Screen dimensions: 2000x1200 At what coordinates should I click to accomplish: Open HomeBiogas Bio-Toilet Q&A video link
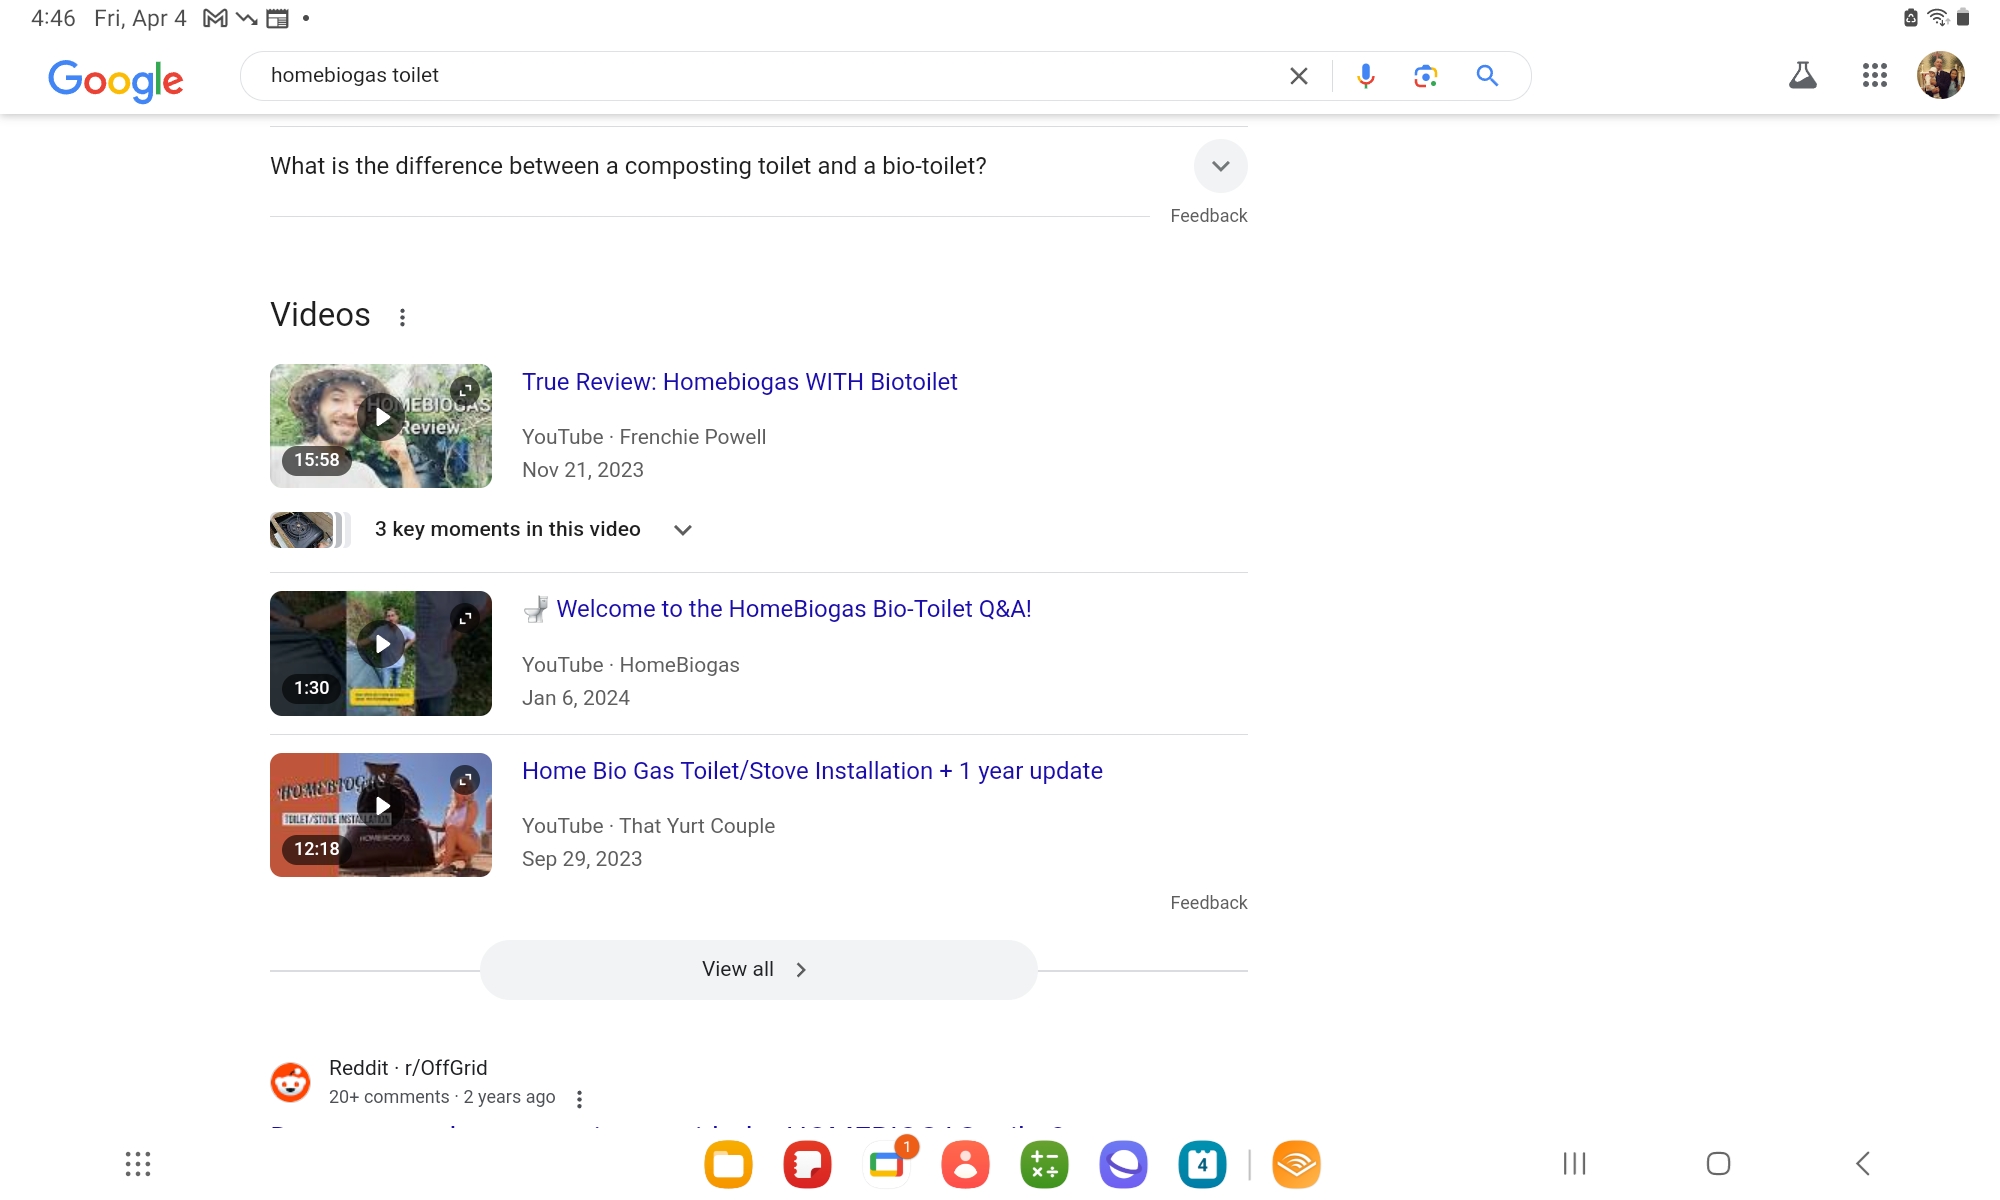coord(793,609)
